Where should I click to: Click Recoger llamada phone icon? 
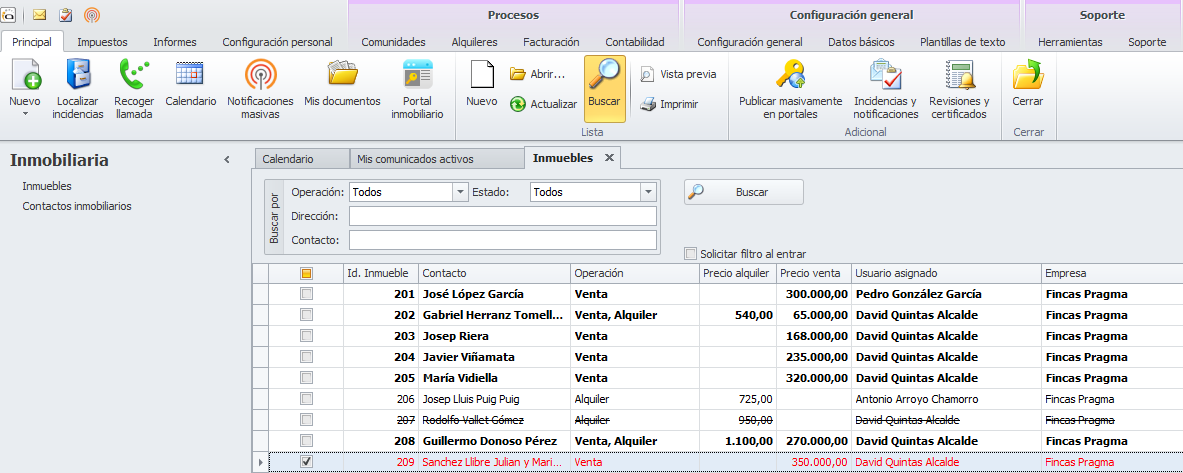[x=134, y=75]
